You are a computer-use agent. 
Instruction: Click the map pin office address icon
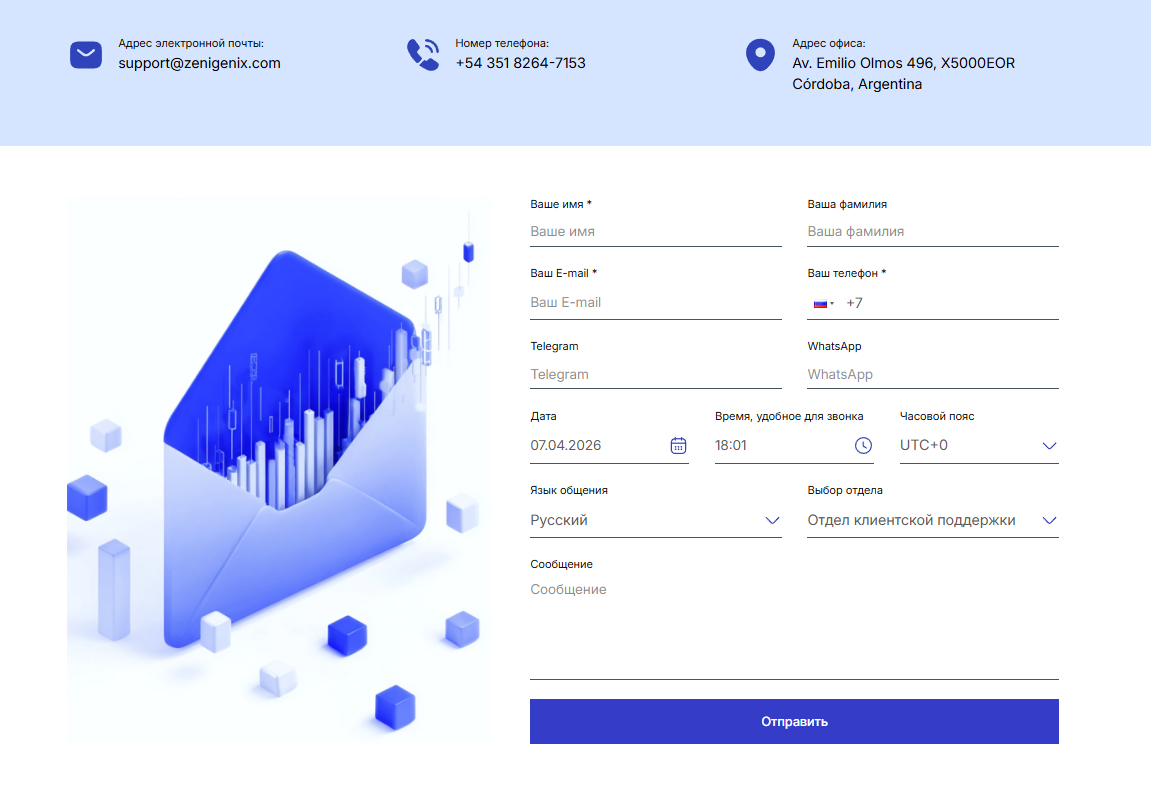pos(760,55)
